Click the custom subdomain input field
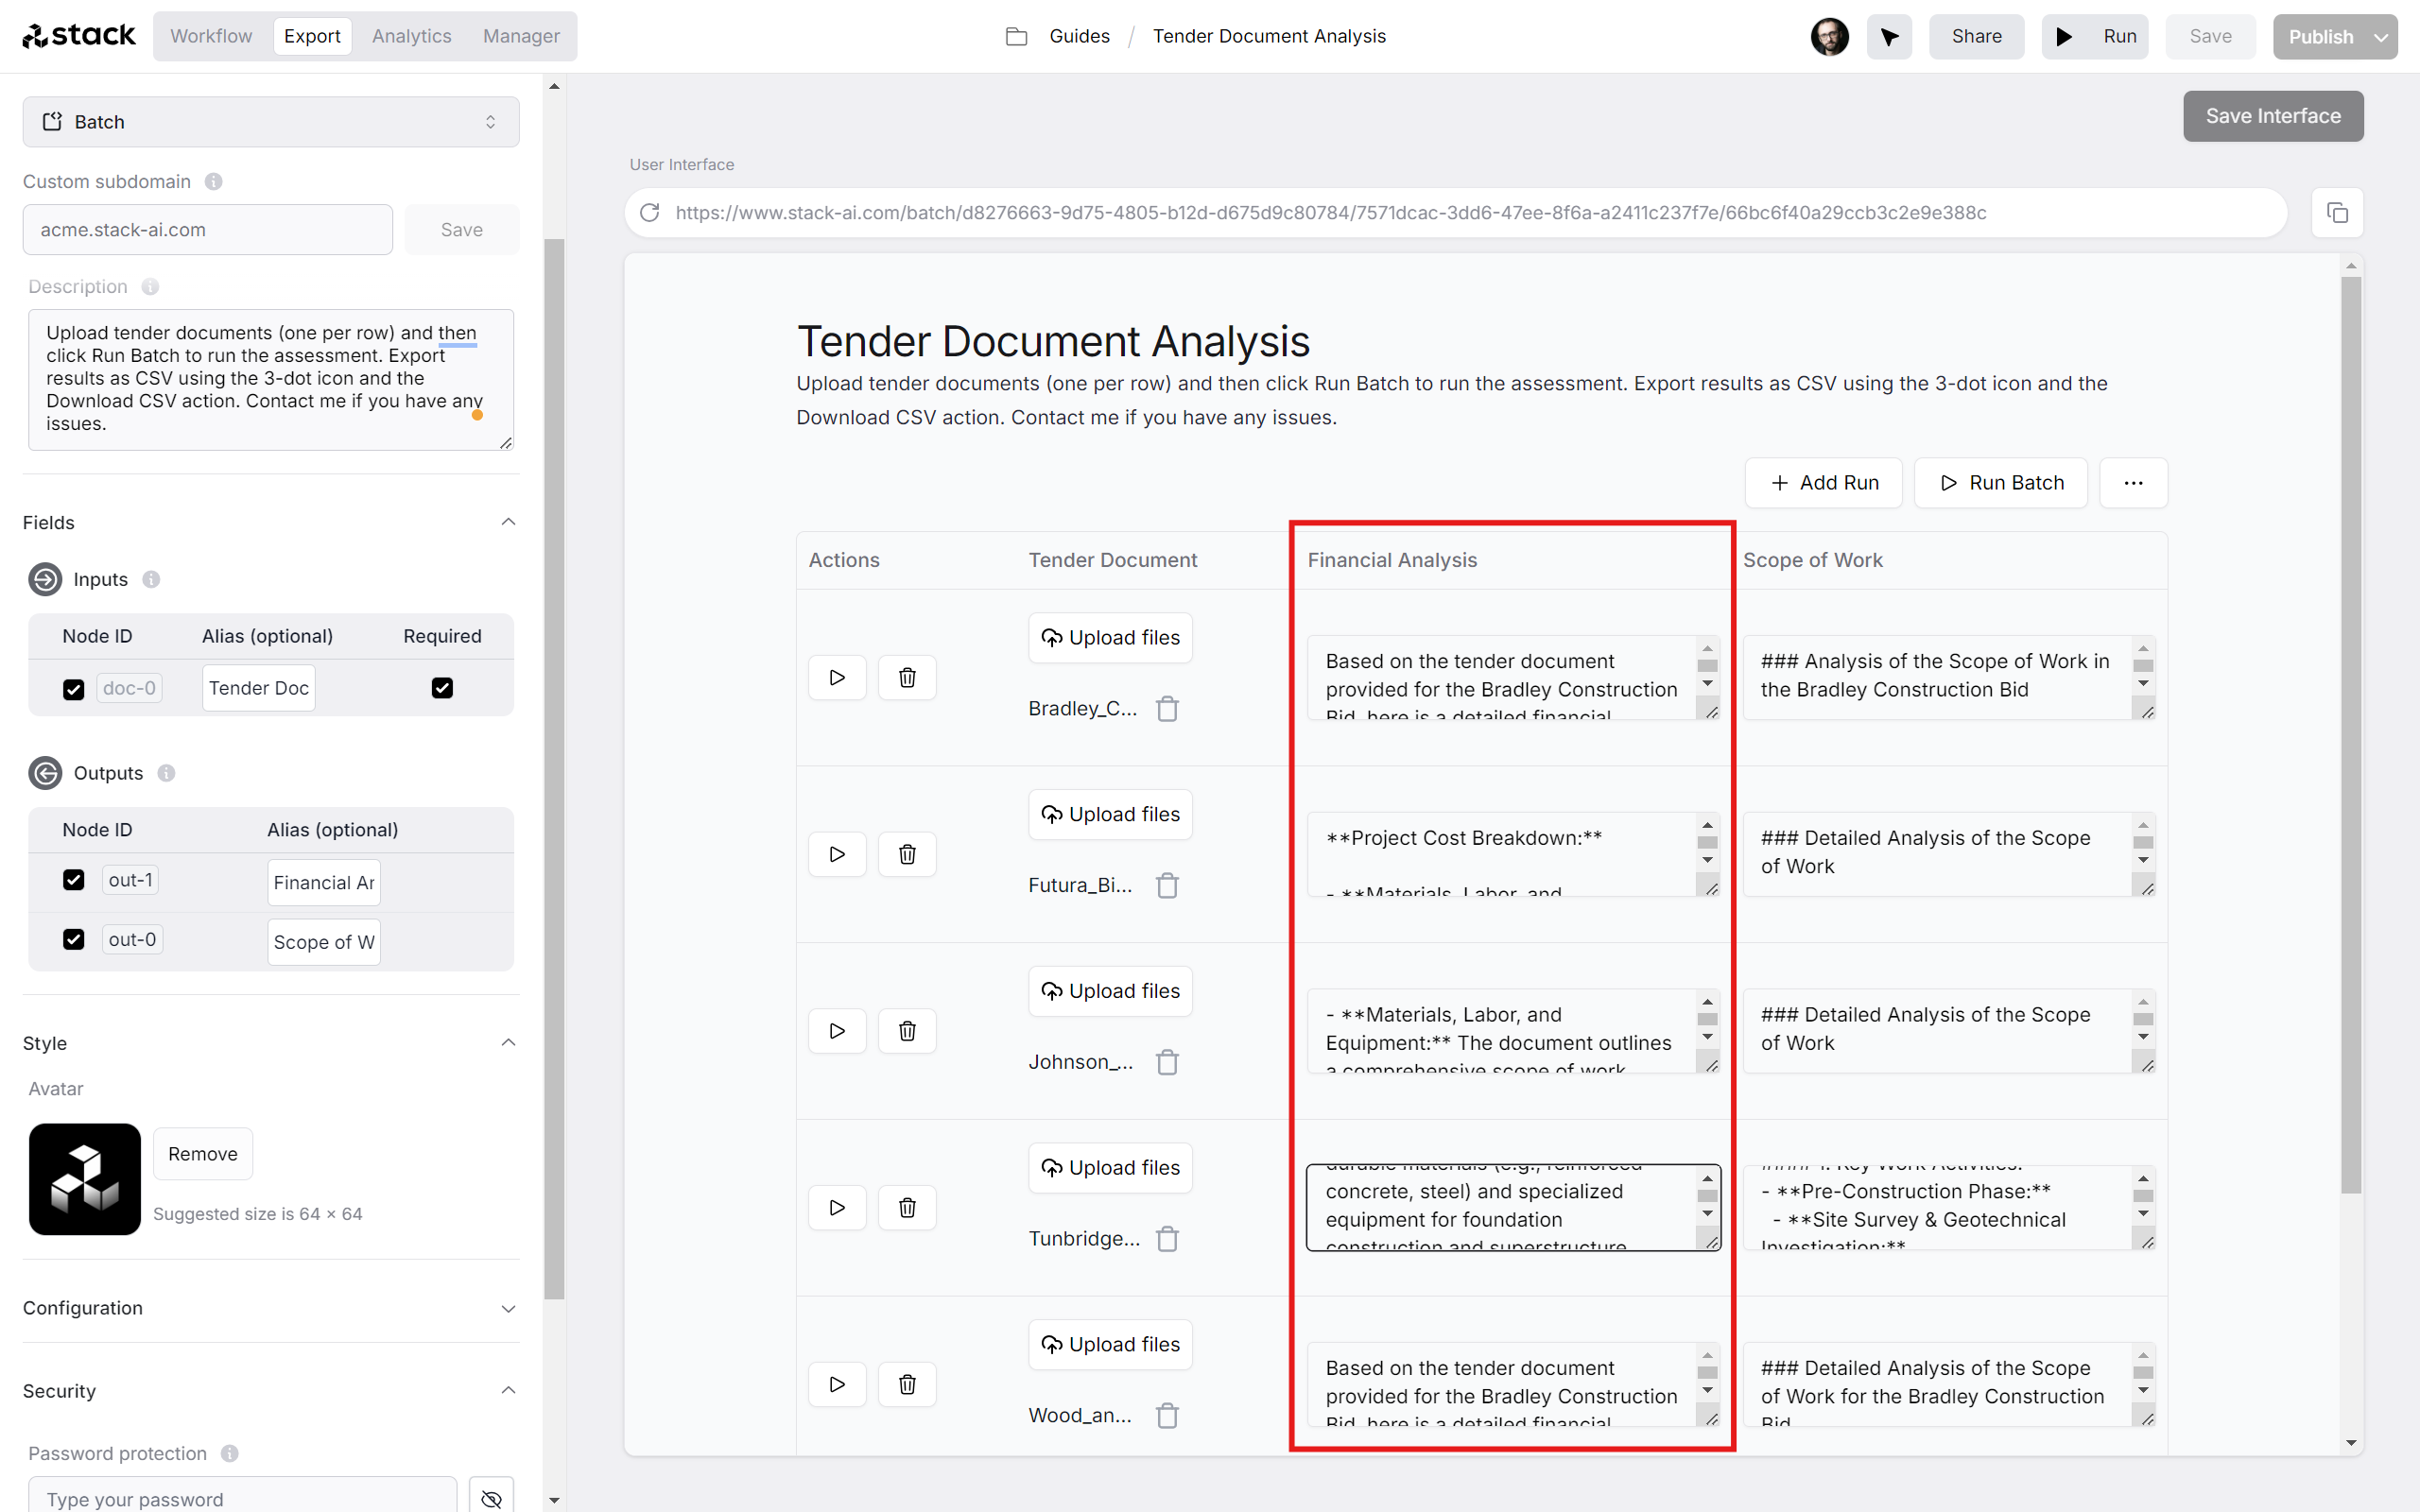The width and height of the screenshot is (2420, 1512). click(x=209, y=230)
